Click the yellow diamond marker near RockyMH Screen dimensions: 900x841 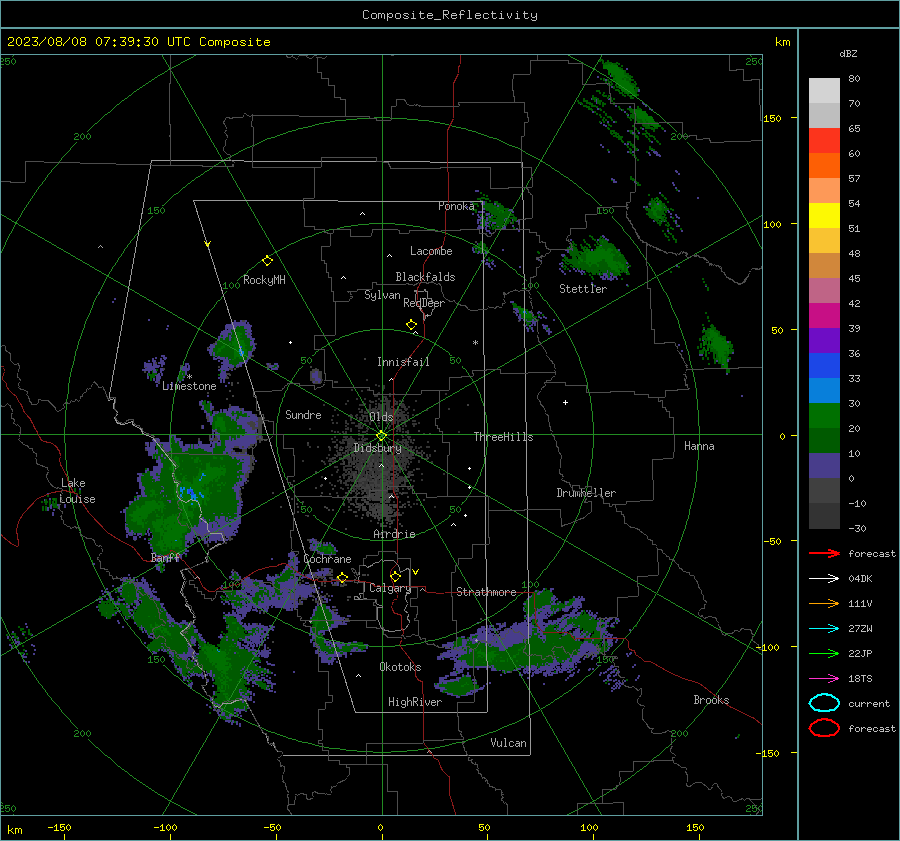click(x=267, y=261)
